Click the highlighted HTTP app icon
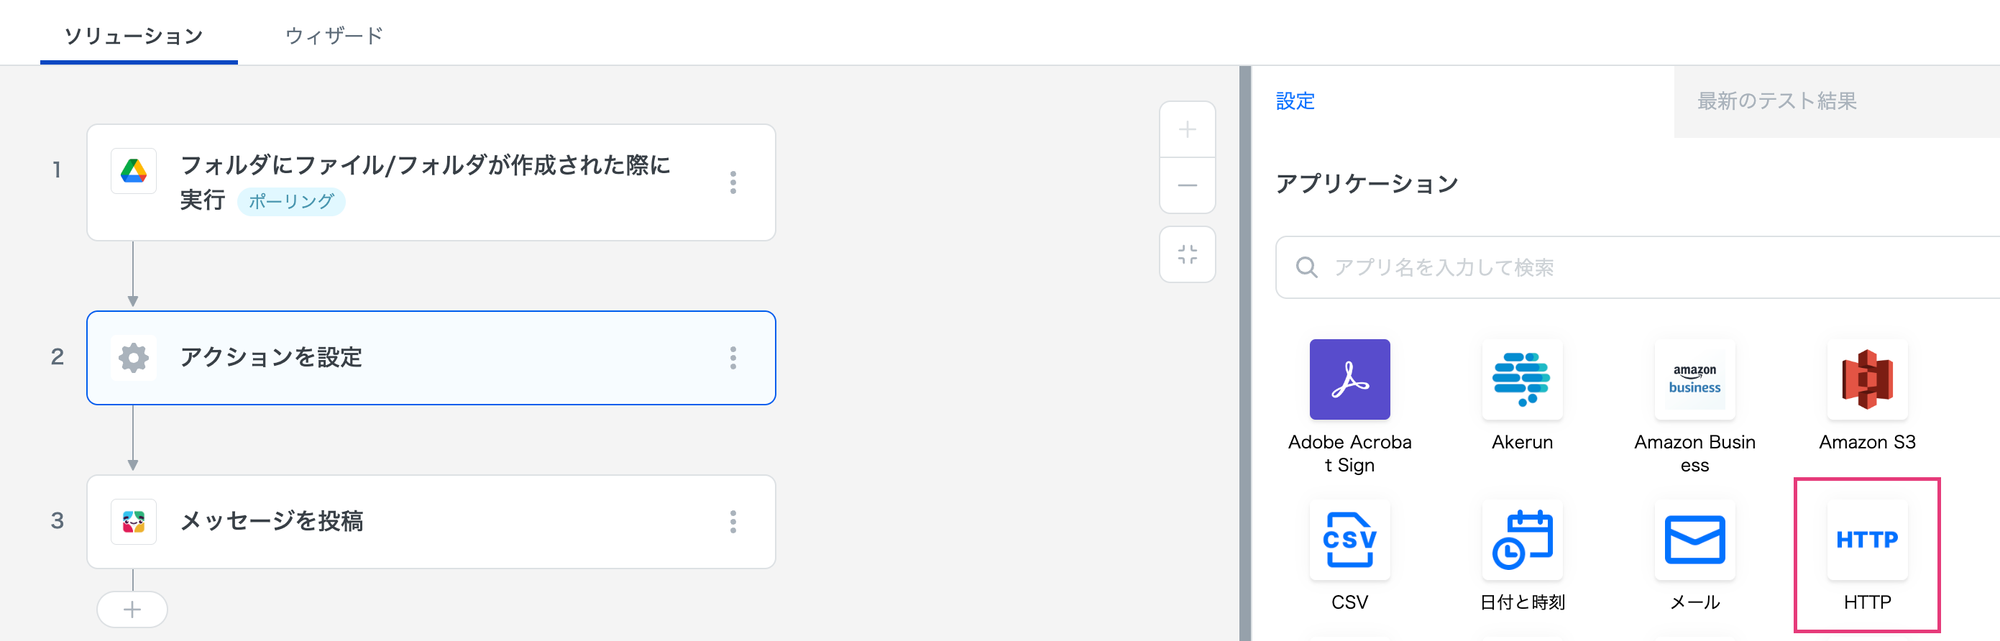This screenshot has height=641, width=2000. [x=1867, y=541]
